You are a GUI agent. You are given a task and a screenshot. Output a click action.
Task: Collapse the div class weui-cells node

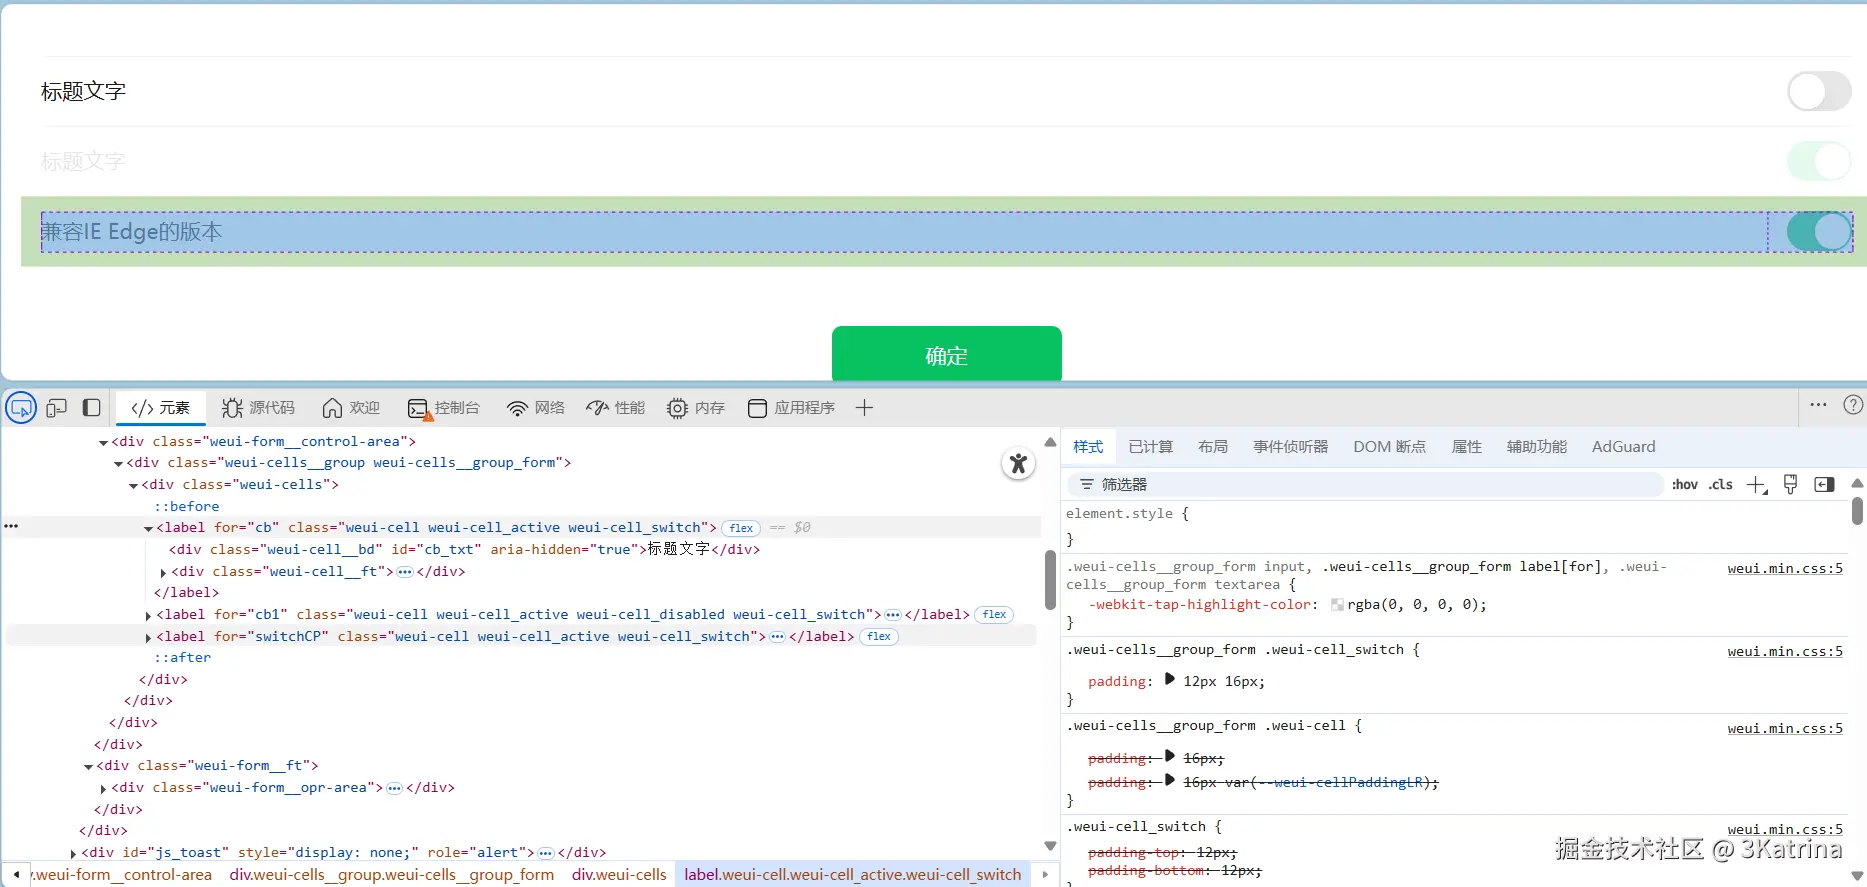coord(133,485)
